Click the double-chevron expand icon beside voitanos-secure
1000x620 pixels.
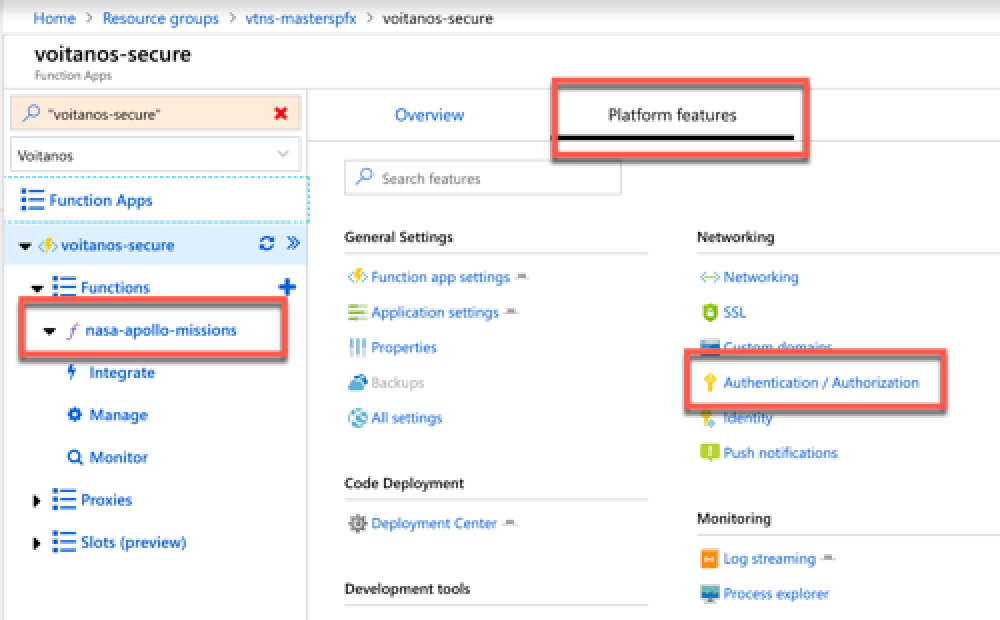click(x=293, y=243)
